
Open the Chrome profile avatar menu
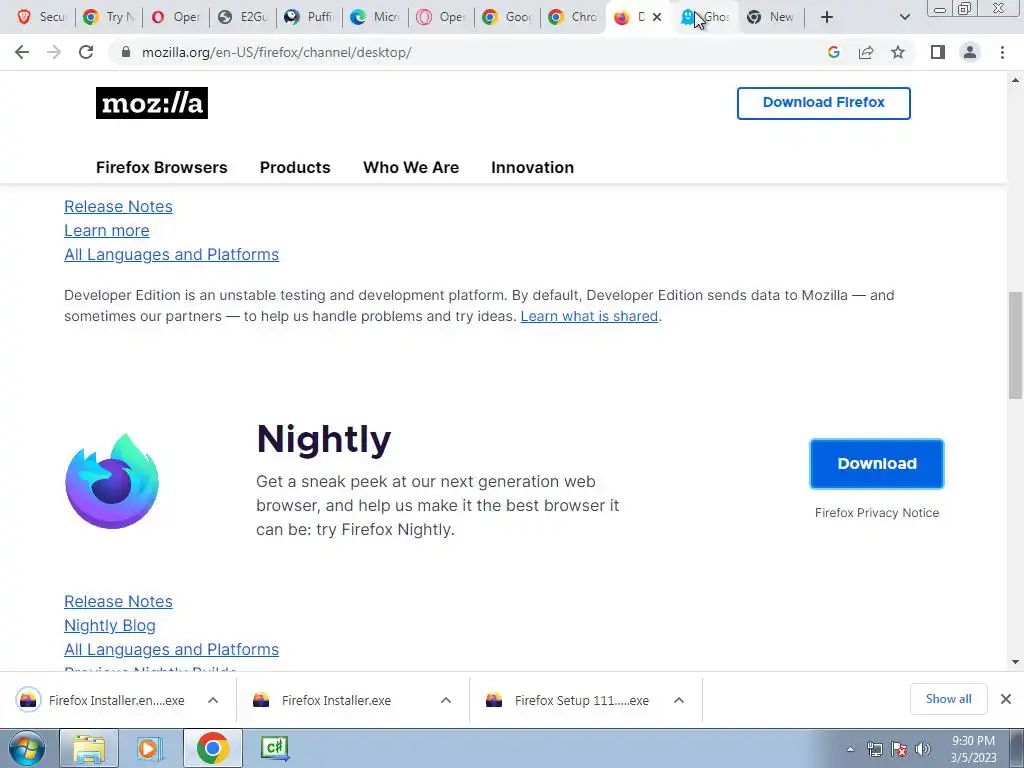pyautogui.click(x=970, y=52)
